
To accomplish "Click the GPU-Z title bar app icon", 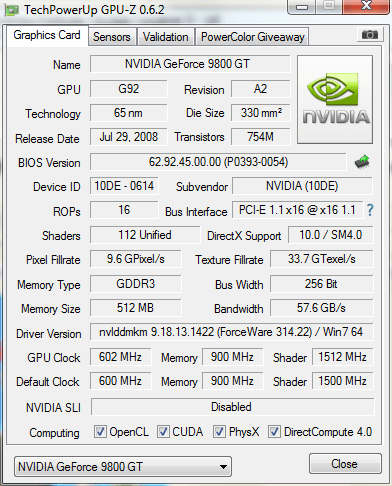I will pyautogui.click(x=12, y=10).
